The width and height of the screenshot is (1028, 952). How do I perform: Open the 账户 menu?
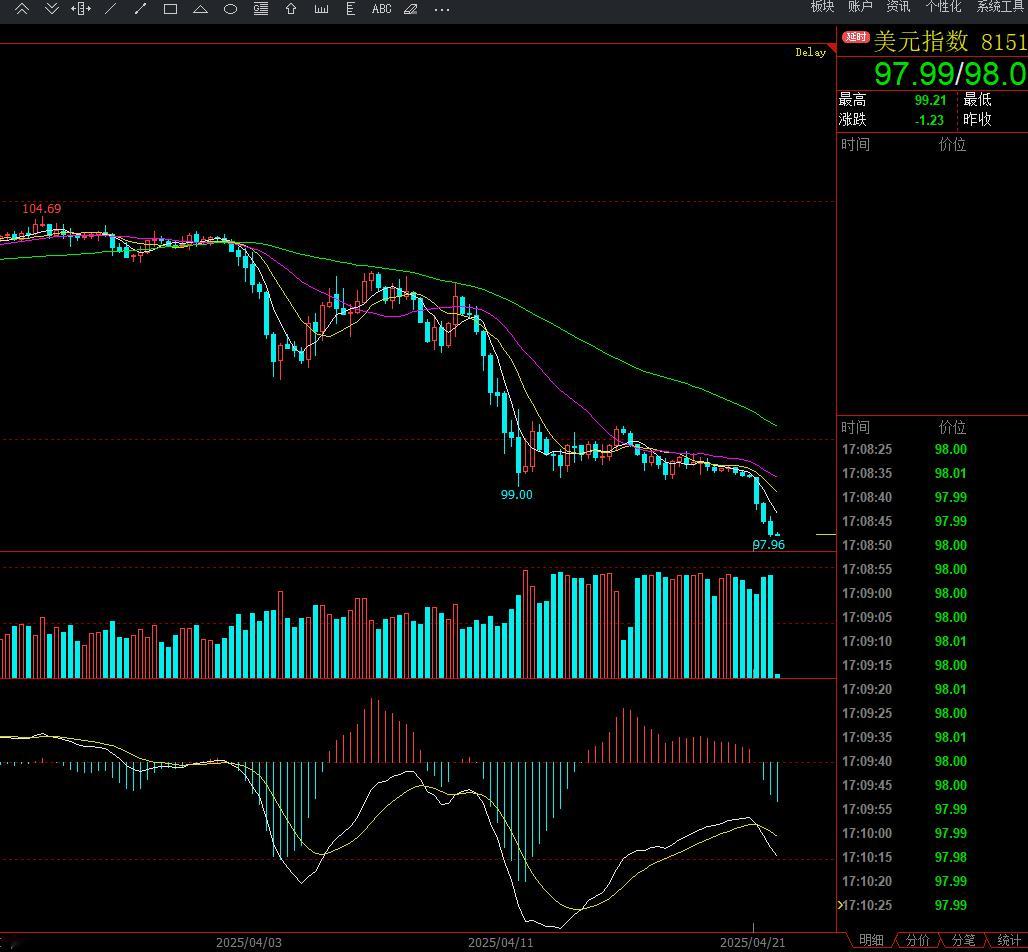coord(860,7)
